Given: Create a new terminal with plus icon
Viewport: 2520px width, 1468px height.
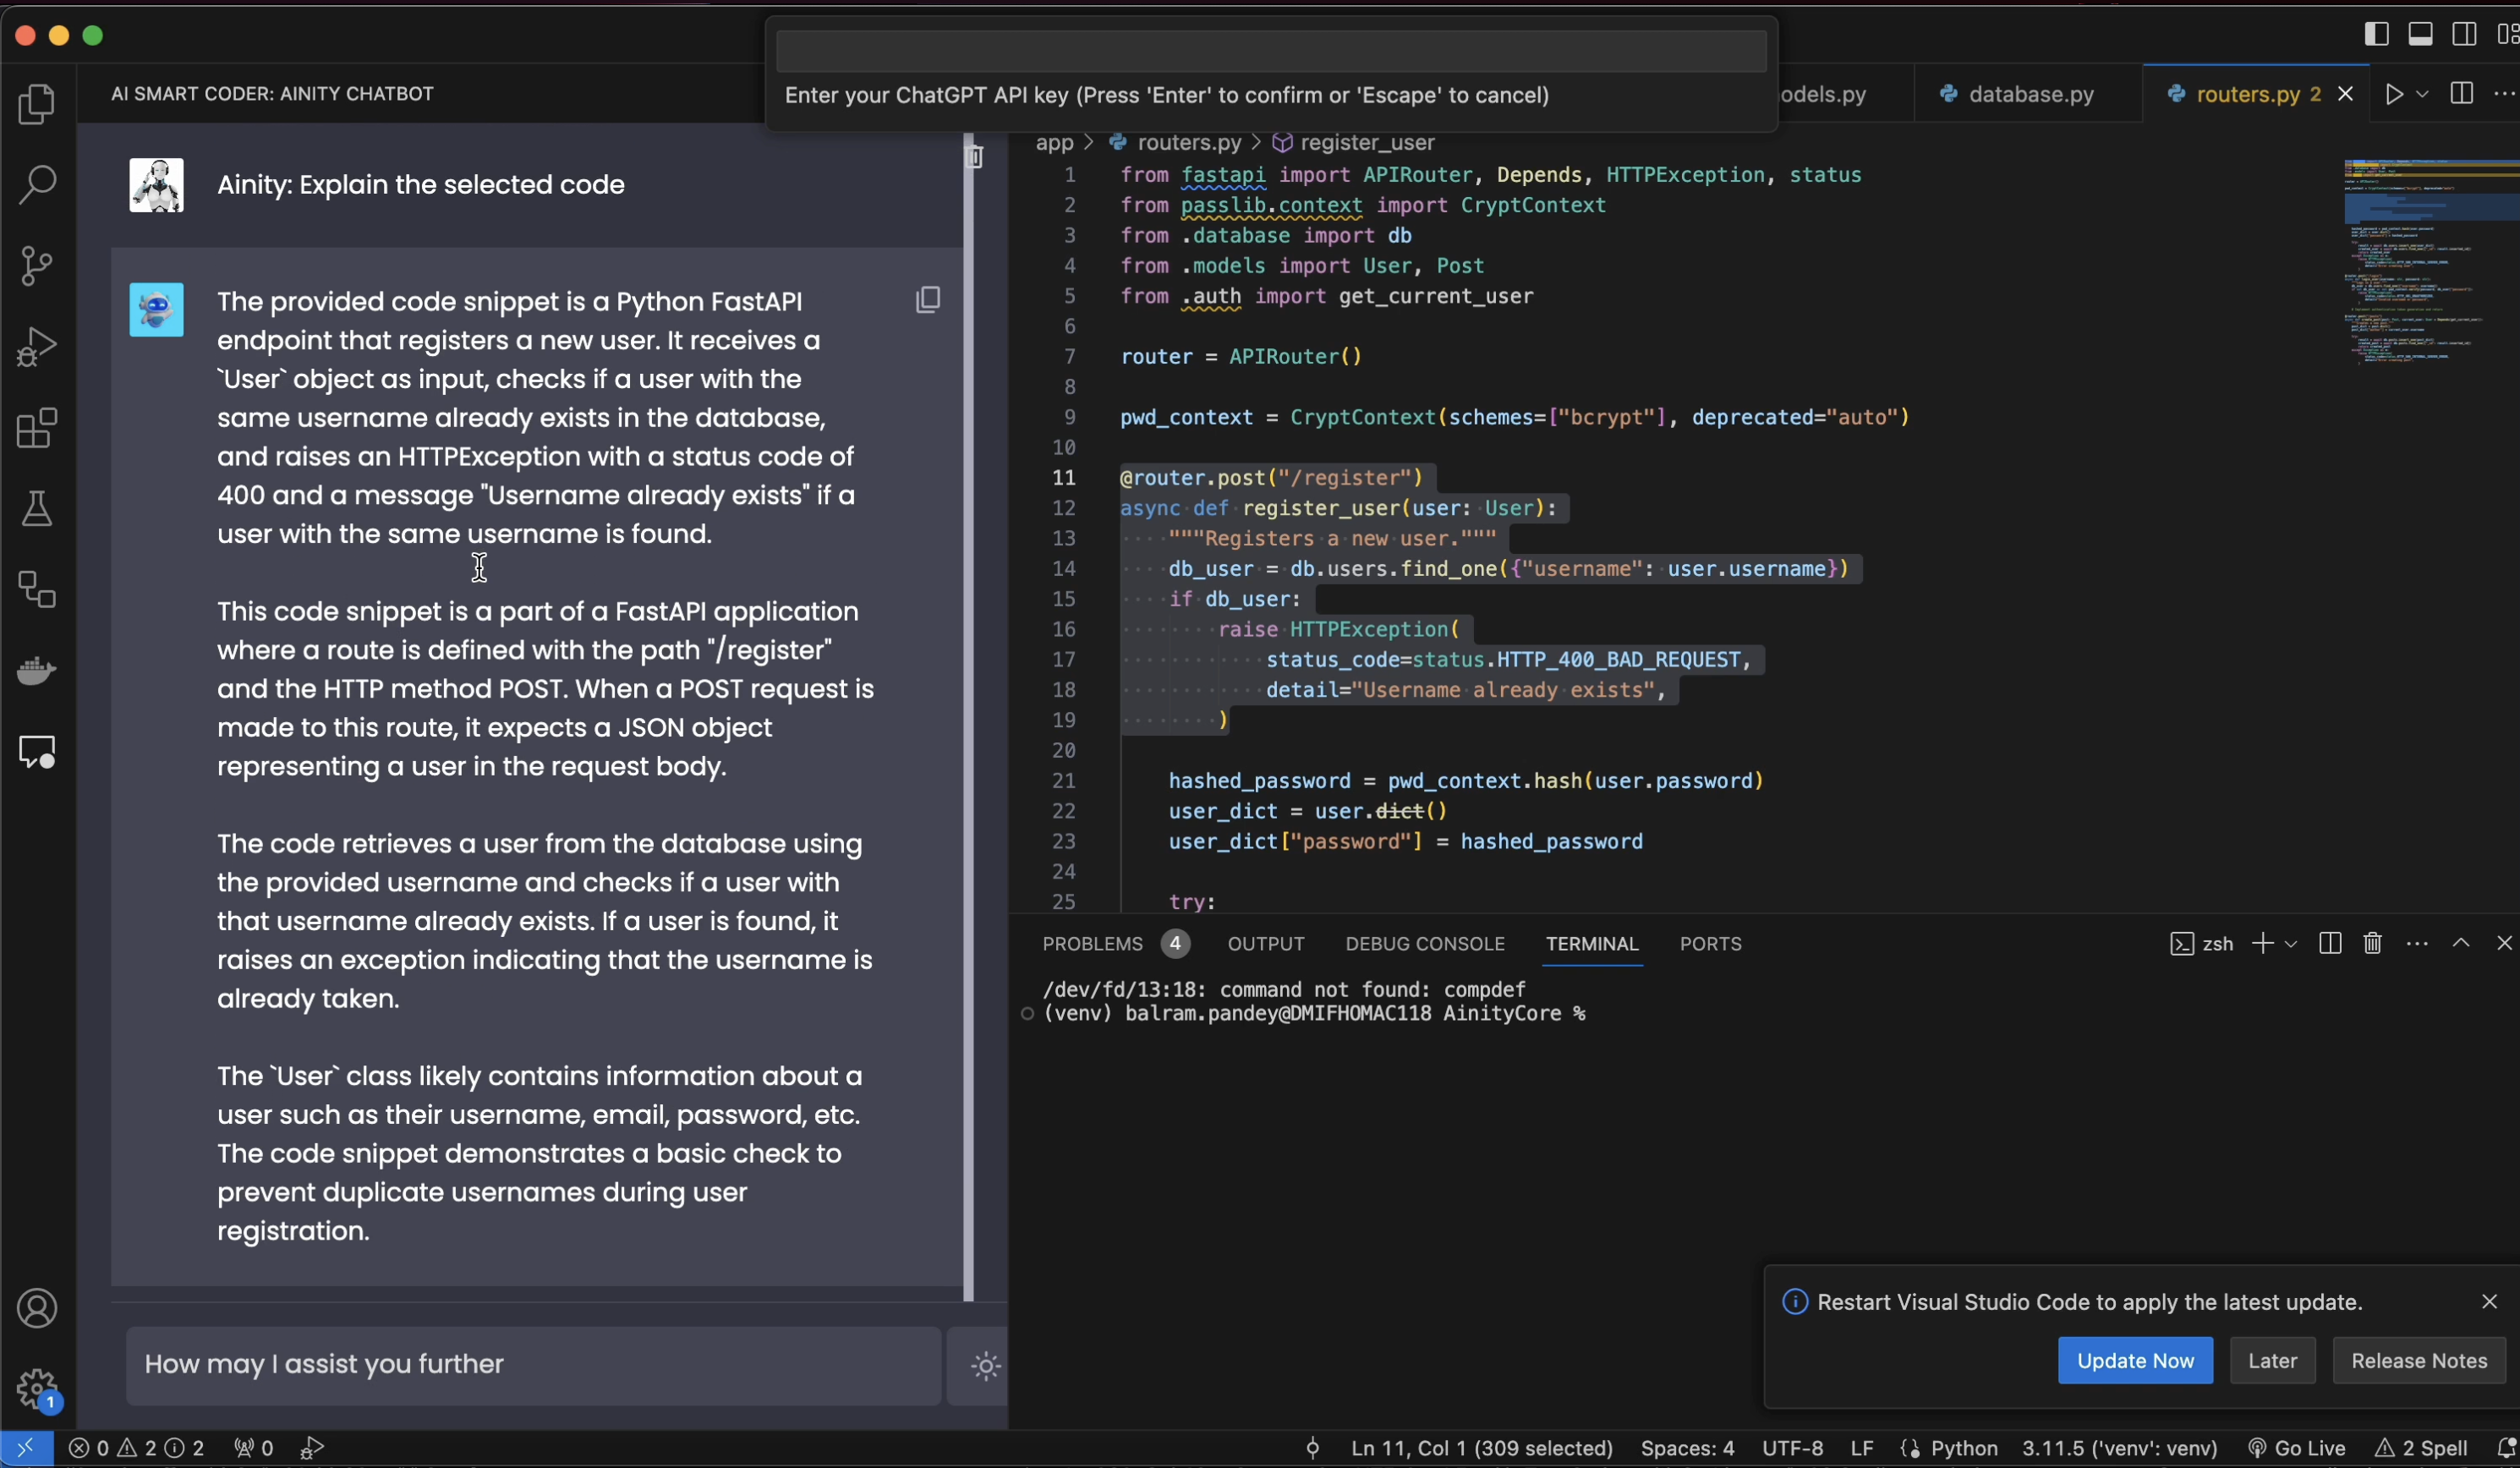Looking at the screenshot, I should [x=2262, y=943].
